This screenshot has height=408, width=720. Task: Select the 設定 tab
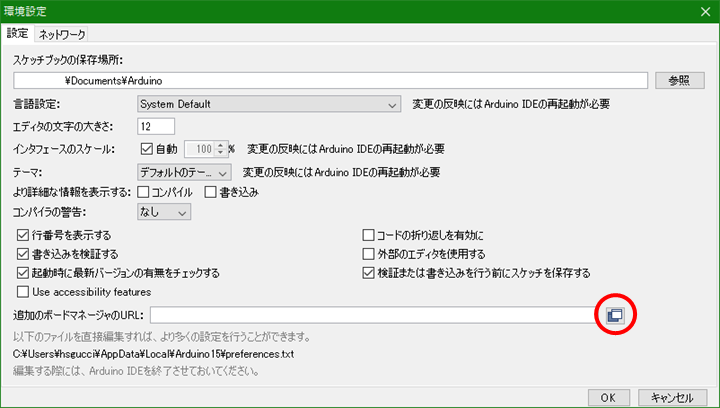[x=17, y=34]
